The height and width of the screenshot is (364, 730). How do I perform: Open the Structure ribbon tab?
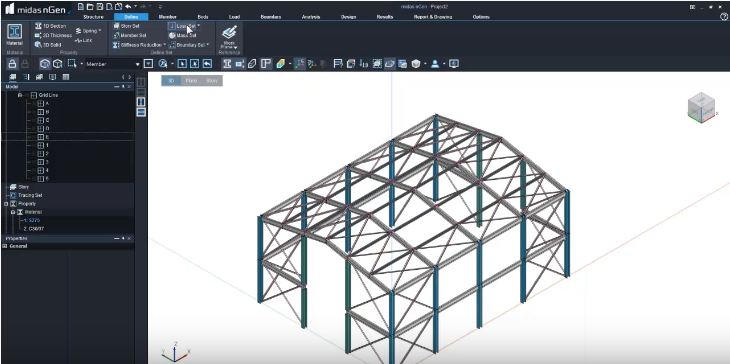coord(93,17)
